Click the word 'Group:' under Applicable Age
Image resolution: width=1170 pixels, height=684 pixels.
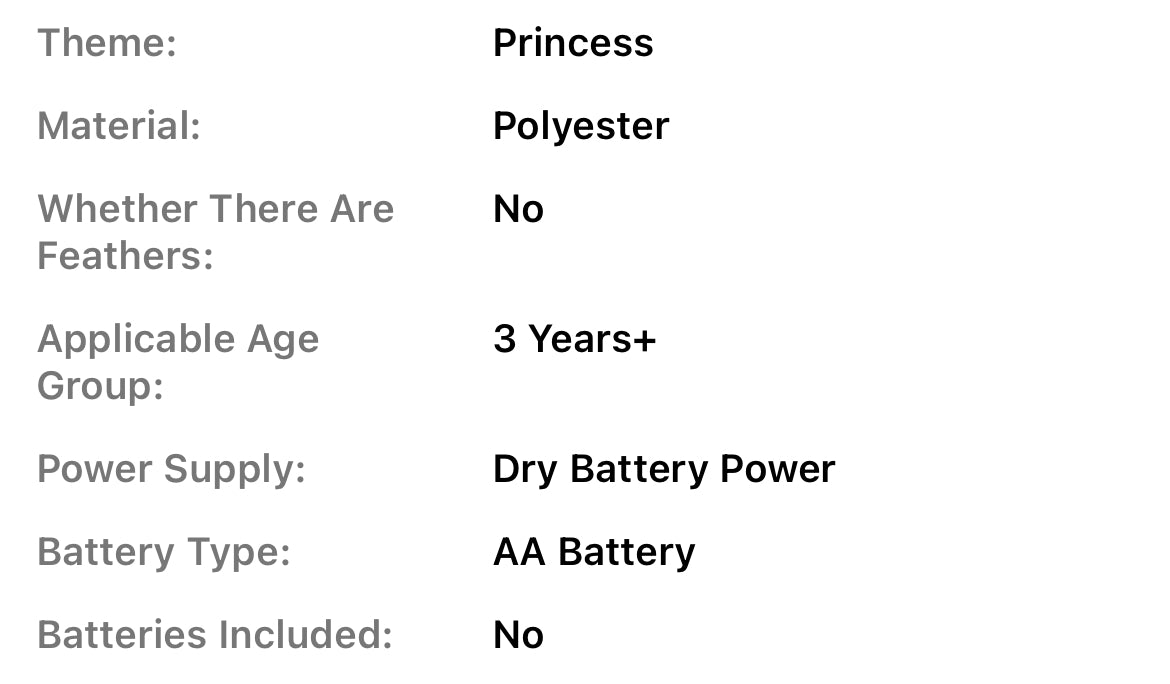[100, 386]
